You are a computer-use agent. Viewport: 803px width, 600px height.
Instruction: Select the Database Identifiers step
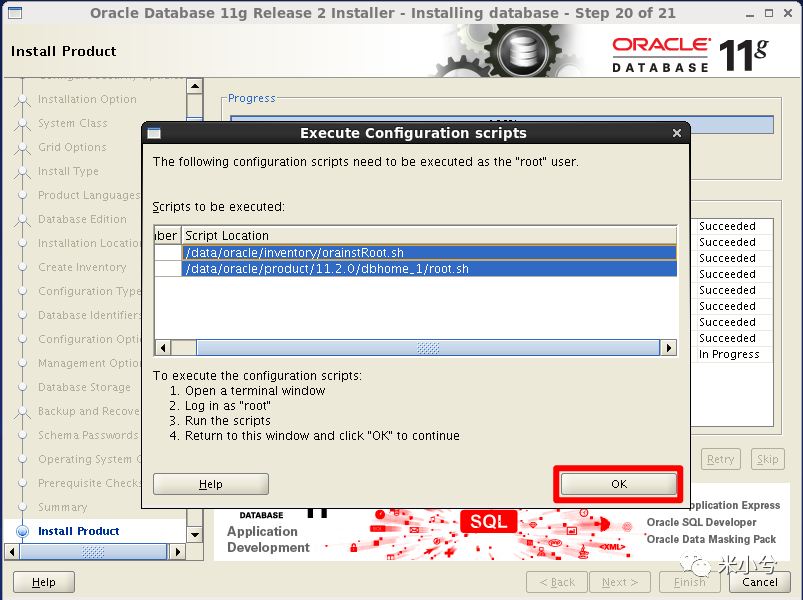(x=89, y=315)
